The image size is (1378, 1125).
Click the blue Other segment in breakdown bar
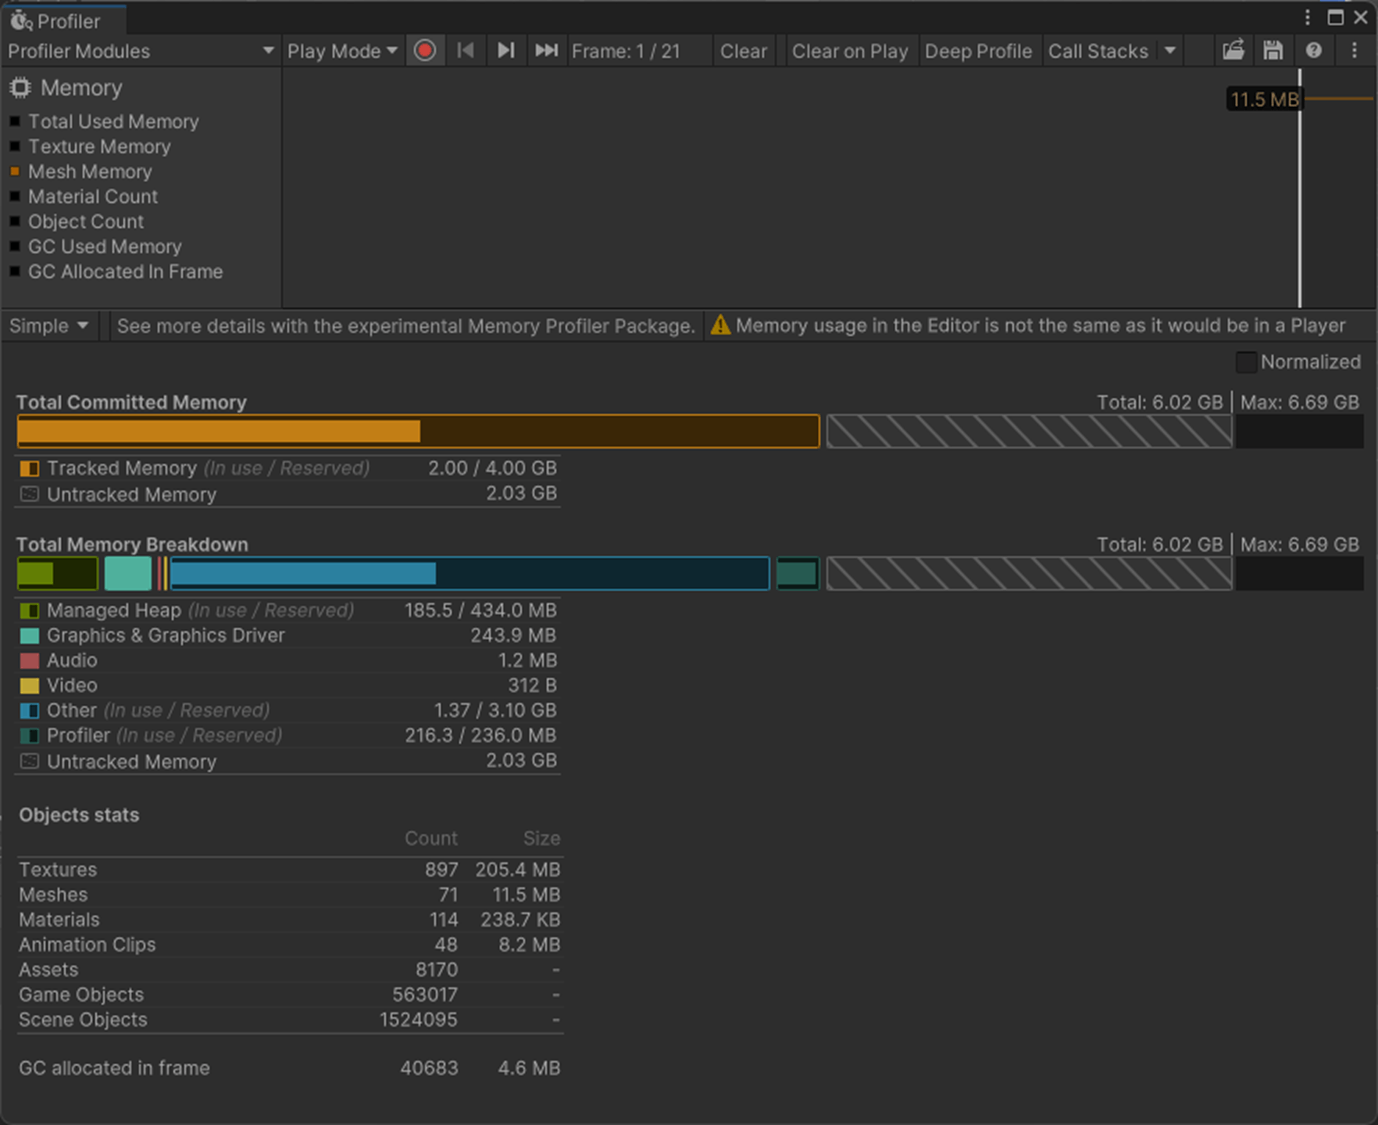pyautogui.click(x=470, y=573)
